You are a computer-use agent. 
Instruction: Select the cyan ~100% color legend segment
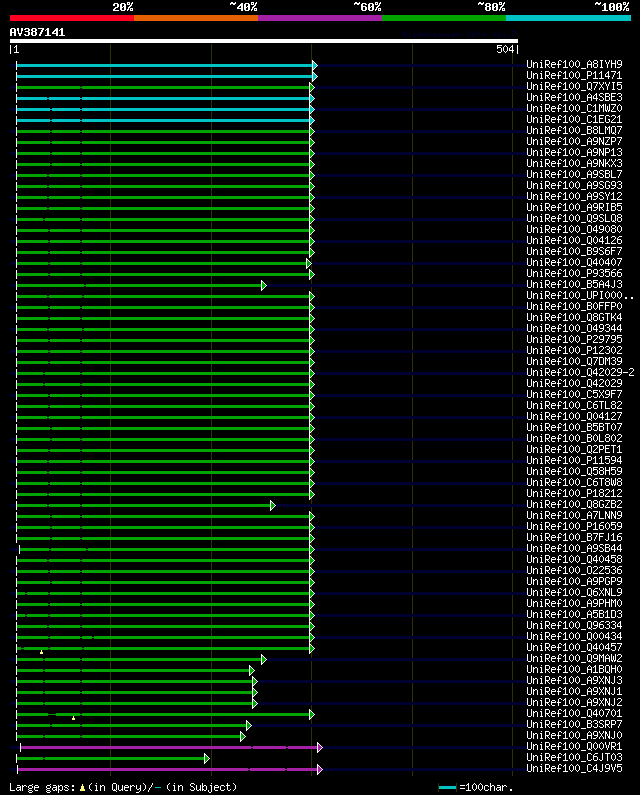click(x=568, y=18)
